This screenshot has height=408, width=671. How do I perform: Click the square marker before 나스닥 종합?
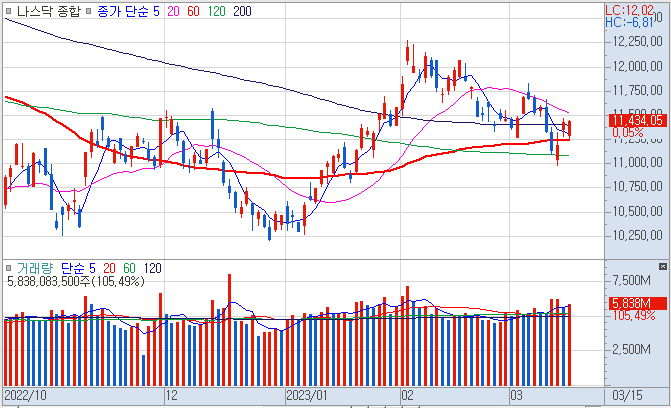pos(9,11)
